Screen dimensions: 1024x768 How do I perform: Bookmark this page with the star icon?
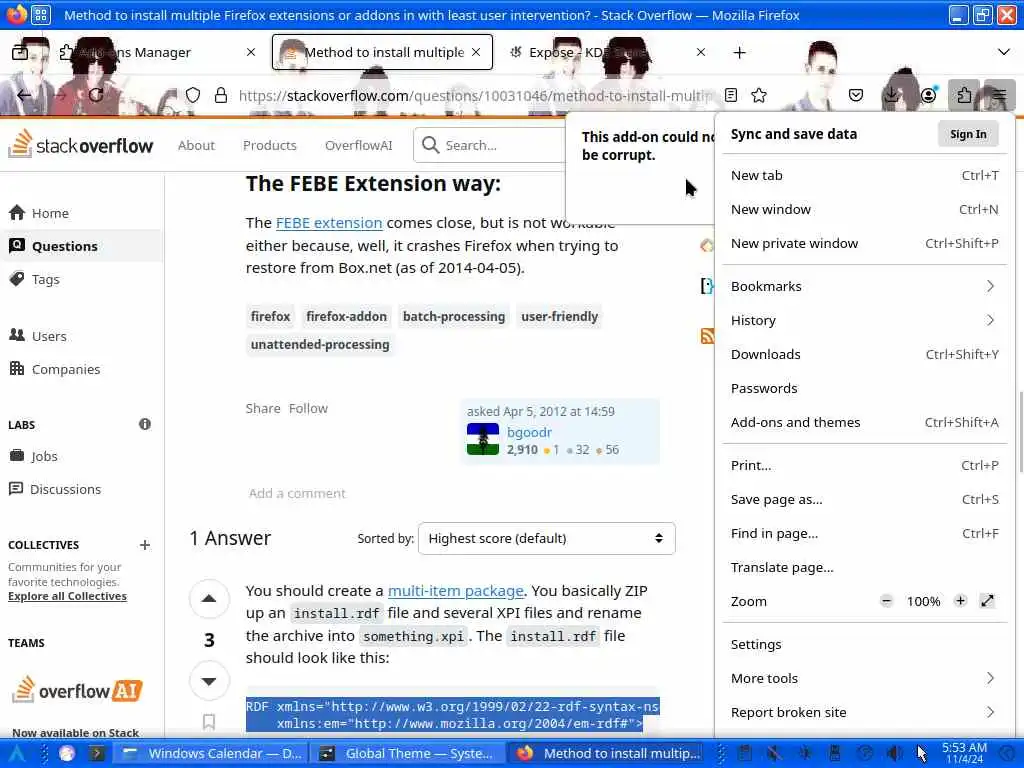click(759, 95)
